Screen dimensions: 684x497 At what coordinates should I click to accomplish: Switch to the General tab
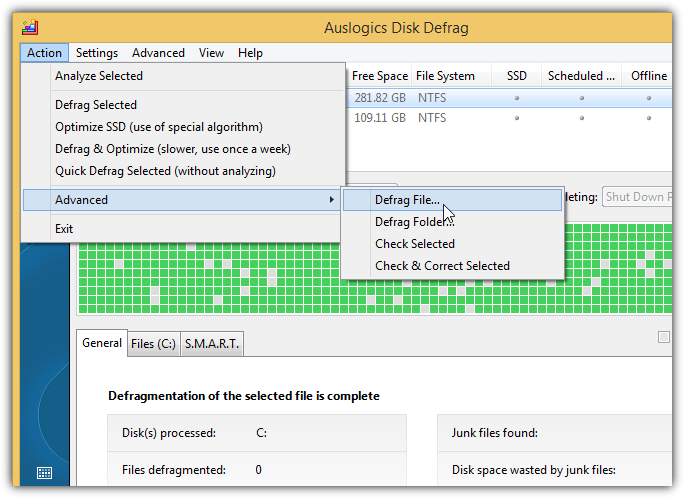[x=102, y=343]
